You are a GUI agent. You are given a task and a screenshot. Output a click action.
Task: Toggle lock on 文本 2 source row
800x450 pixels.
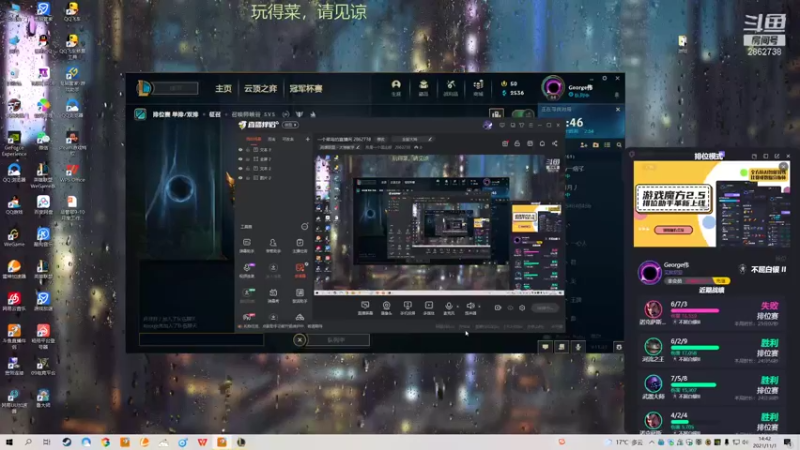click(x=248, y=168)
